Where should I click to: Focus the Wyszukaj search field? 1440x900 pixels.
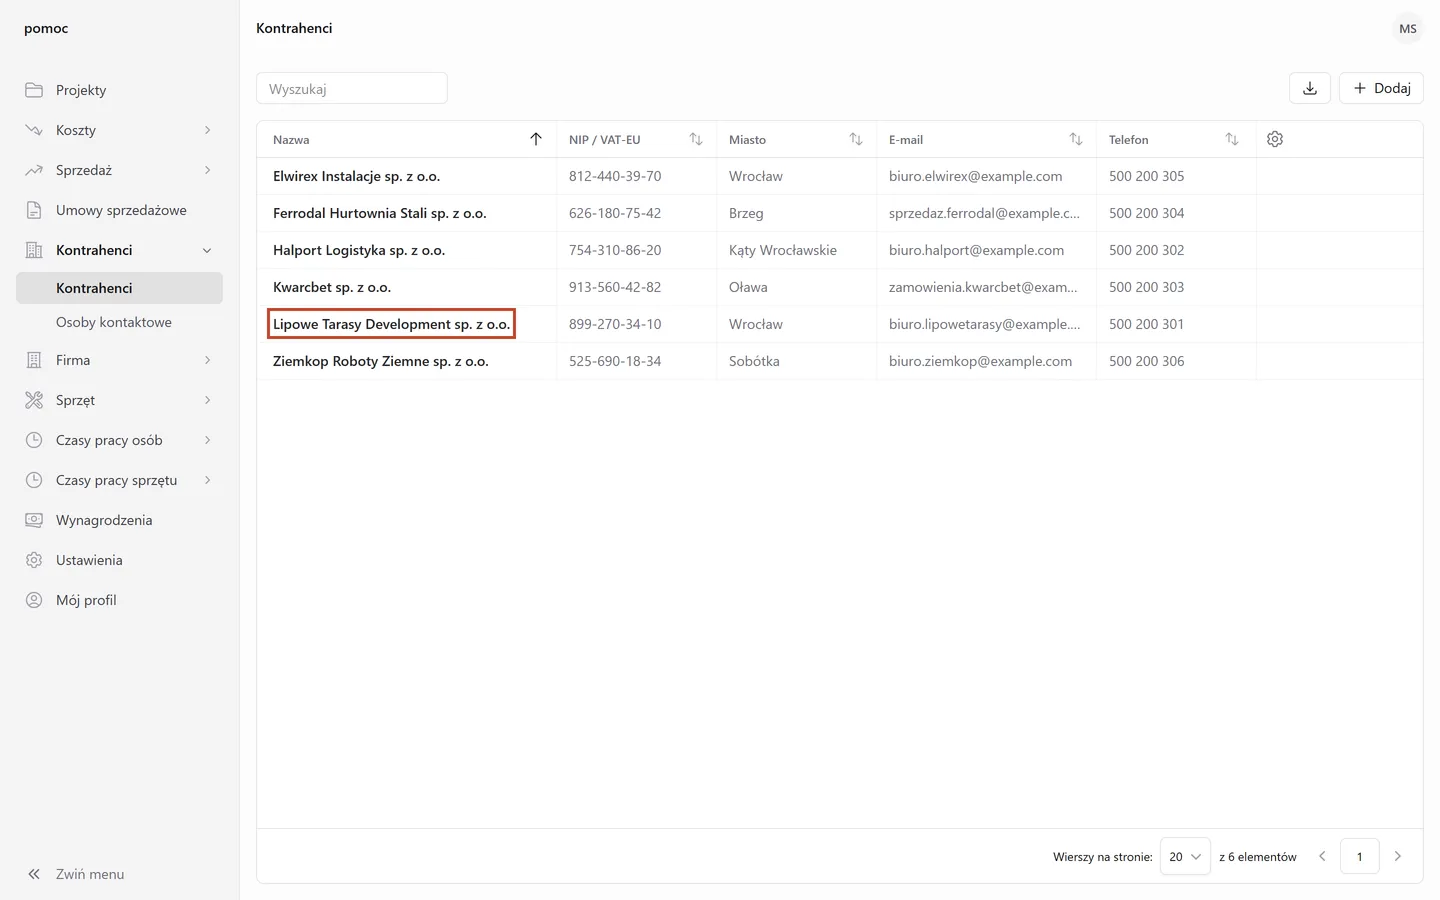352,88
